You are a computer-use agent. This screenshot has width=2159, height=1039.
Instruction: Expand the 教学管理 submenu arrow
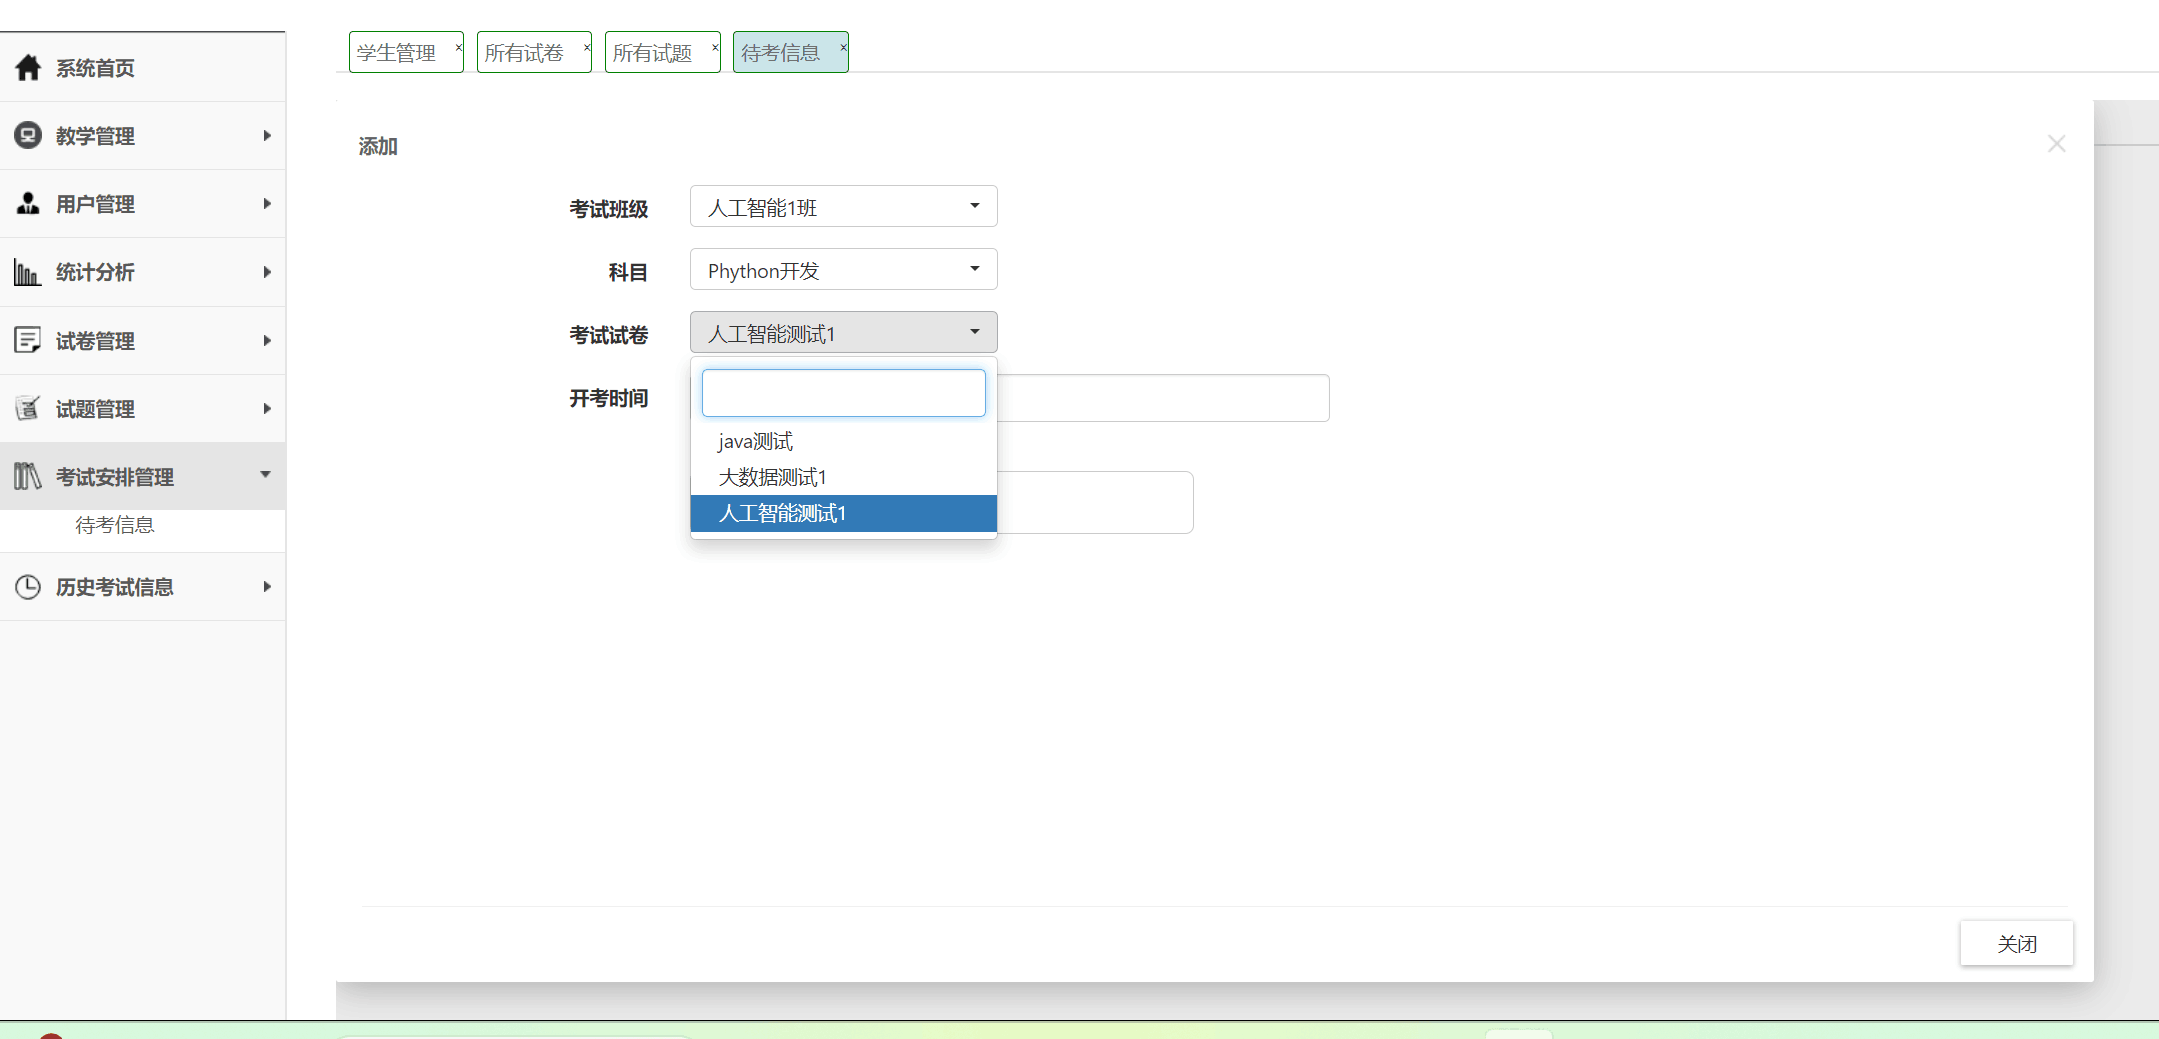coord(267,135)
